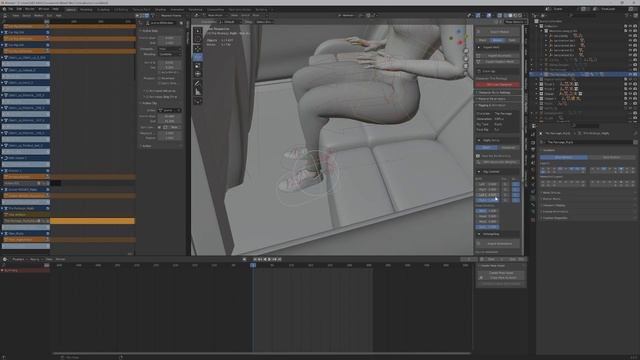Jump to the timeline start frame
This screenshot has width=640, height=360.
255,259
